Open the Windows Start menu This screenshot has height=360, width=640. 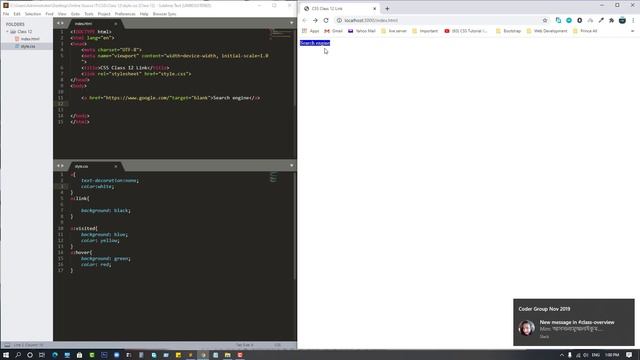(6, 355)
